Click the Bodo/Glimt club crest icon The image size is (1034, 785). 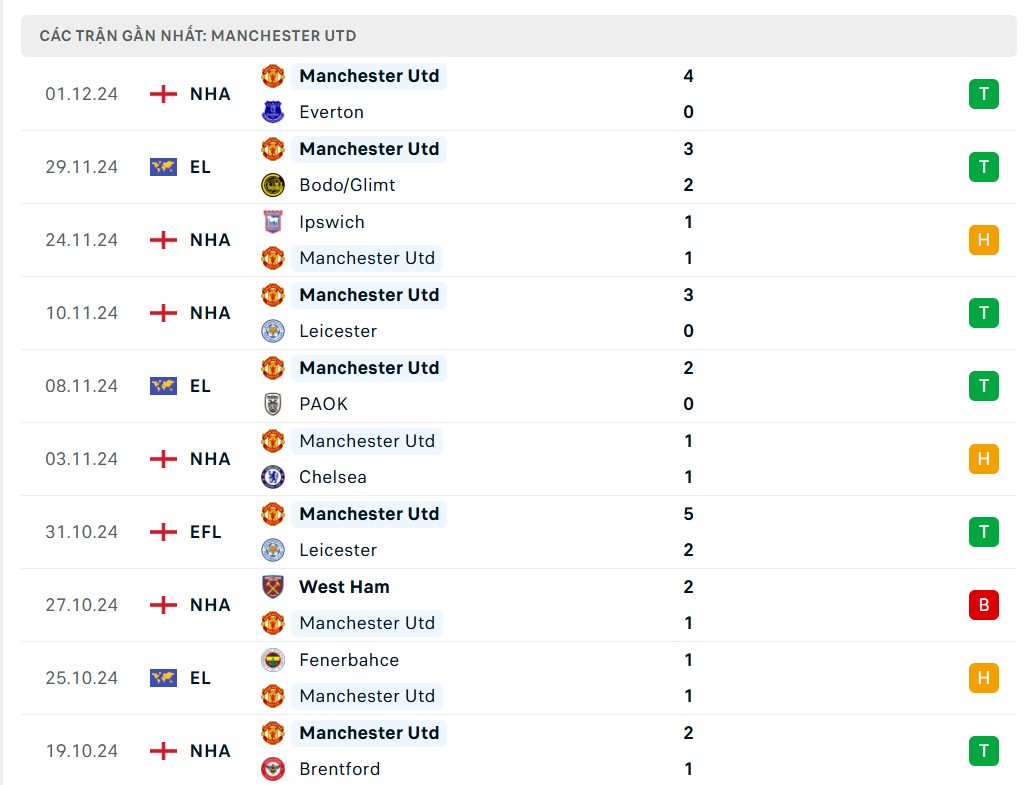click(272, 185)
